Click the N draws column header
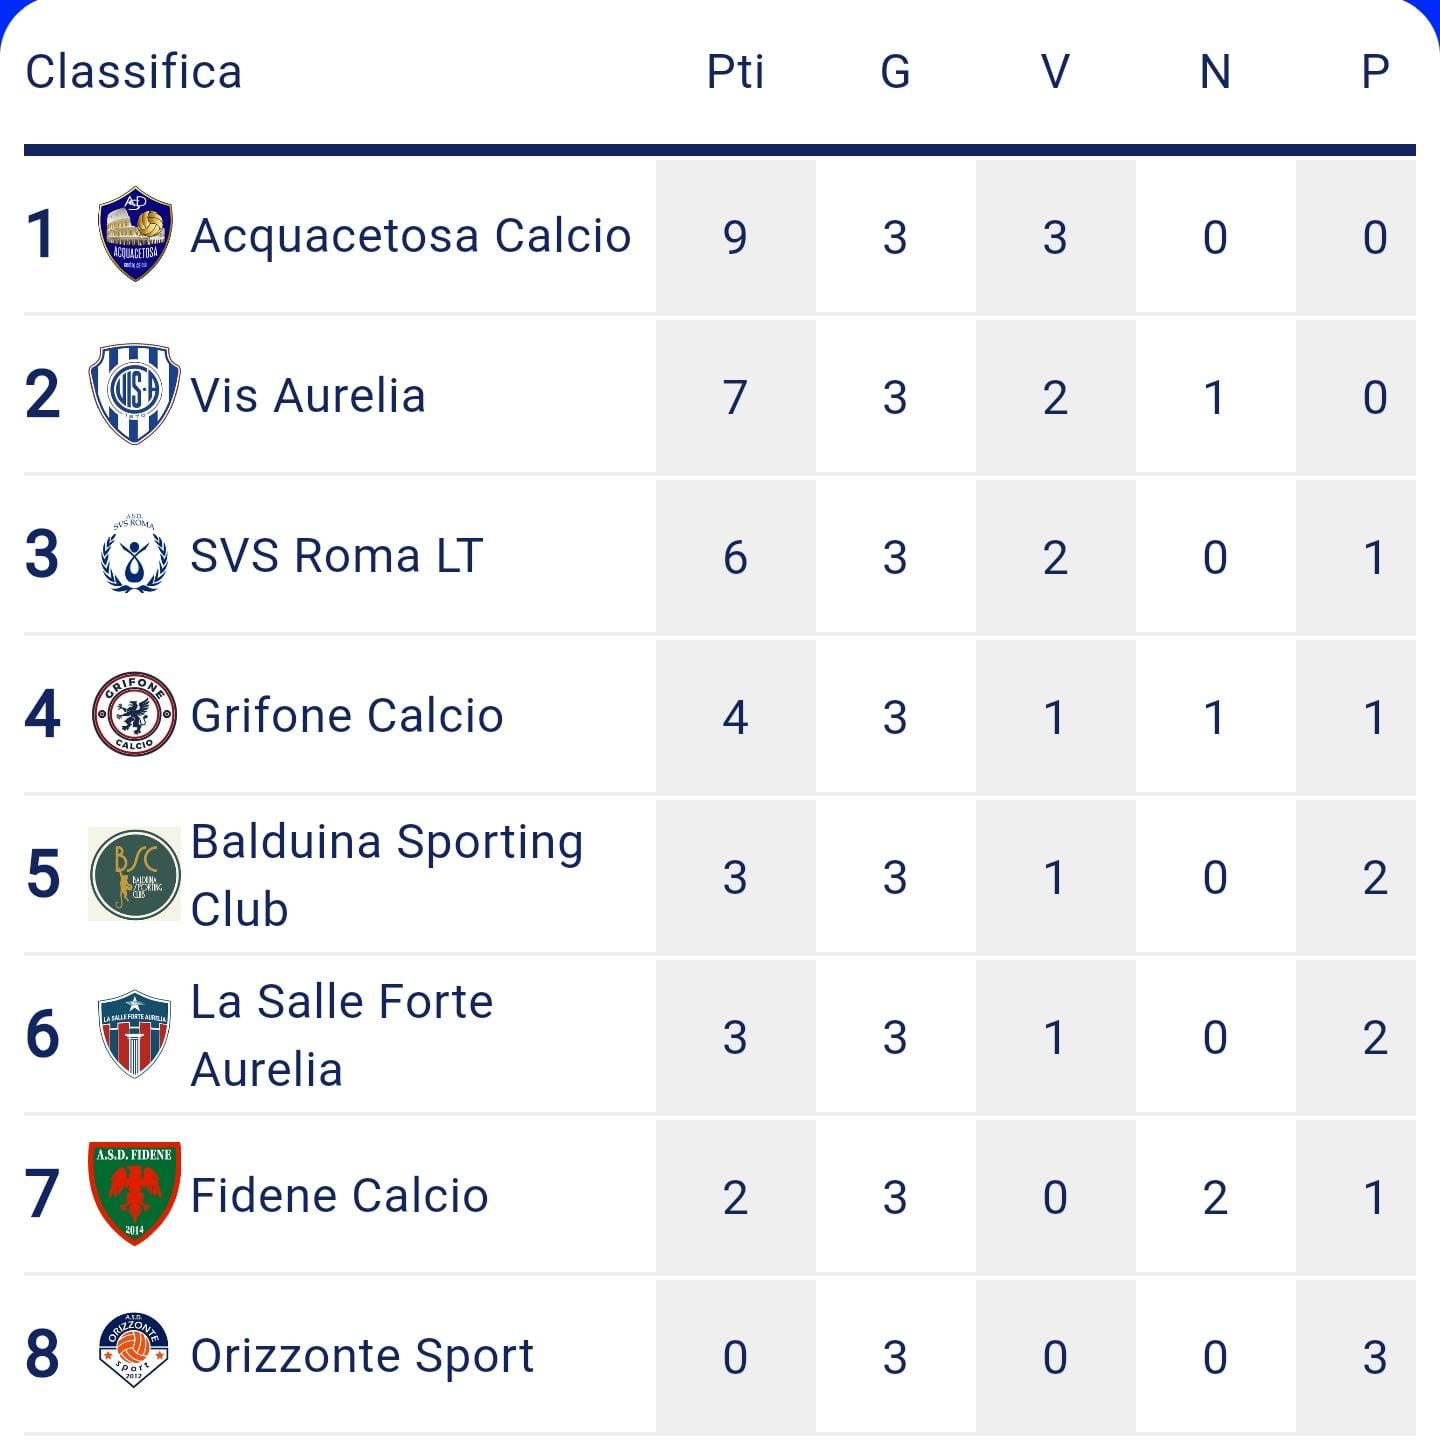Screen dimensions: 1440x1446 coord(1215,72)
